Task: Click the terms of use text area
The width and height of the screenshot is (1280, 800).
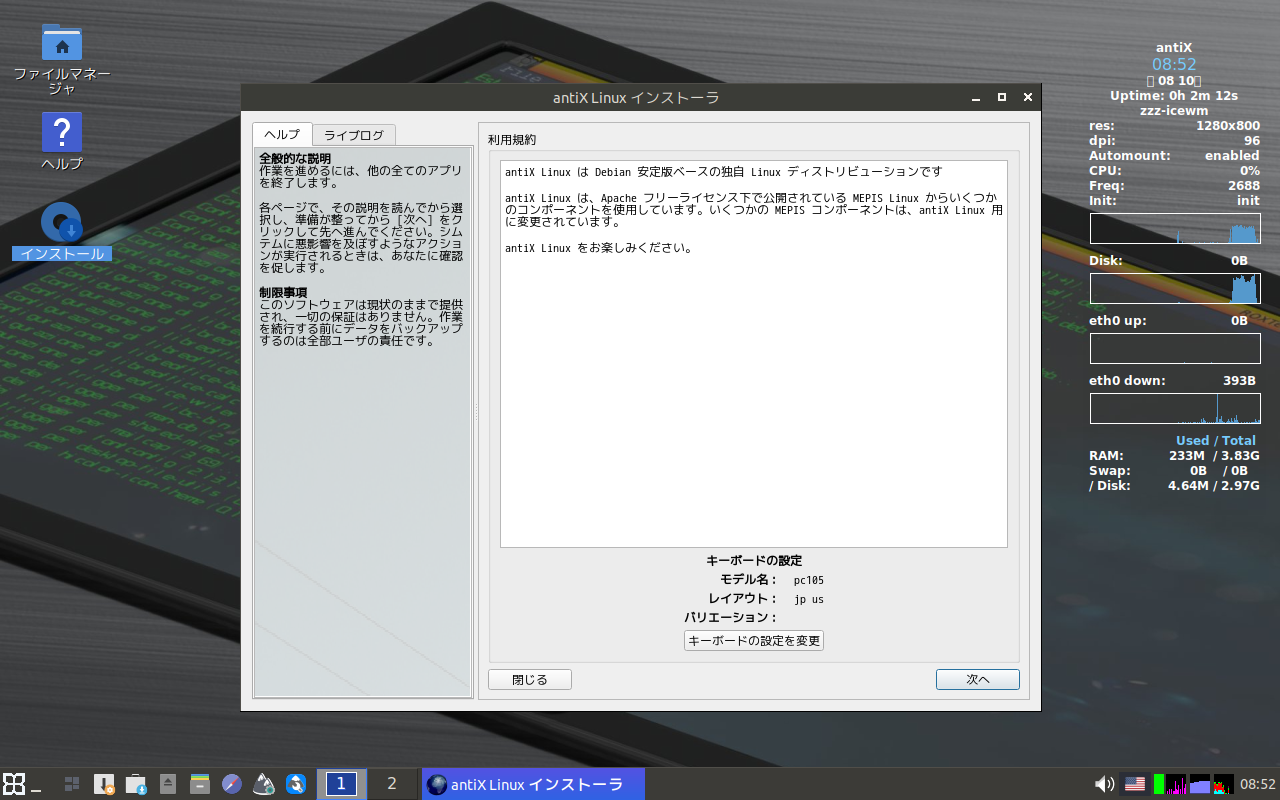Action: click(x=754, y=354)
